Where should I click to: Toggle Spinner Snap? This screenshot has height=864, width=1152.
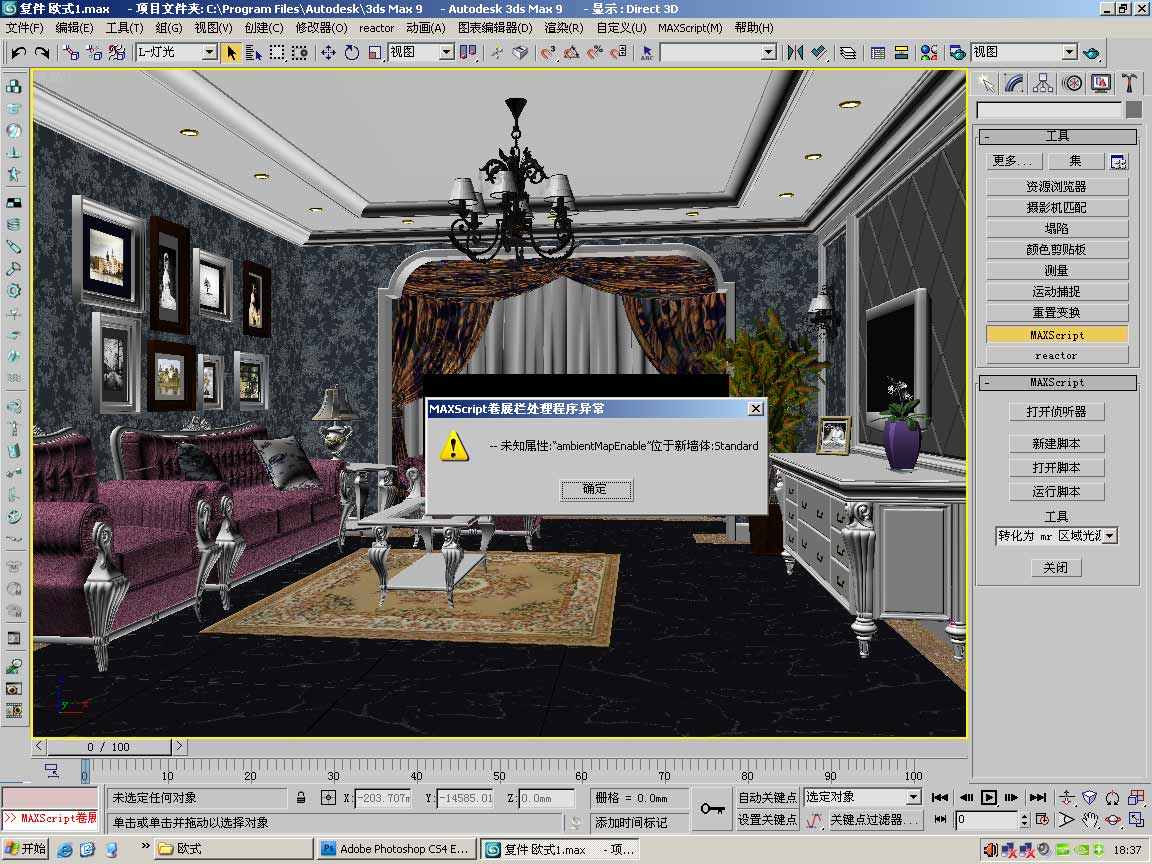point(619,52)
